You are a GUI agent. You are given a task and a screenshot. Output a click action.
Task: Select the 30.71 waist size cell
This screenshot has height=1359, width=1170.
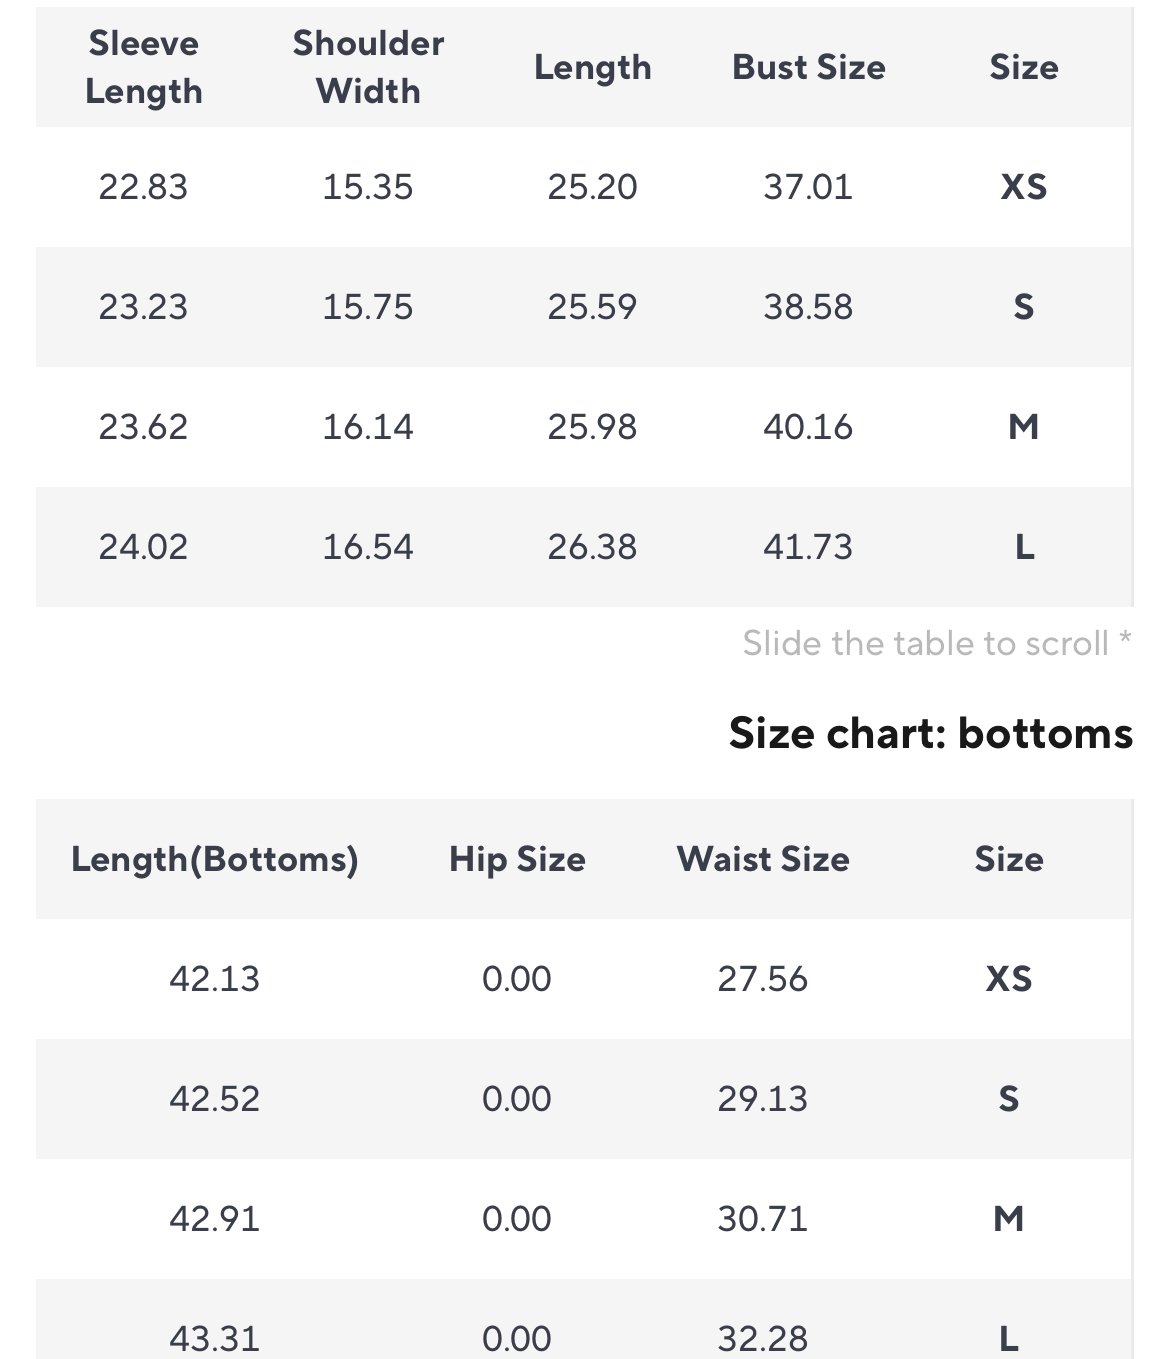point(763,1219)
